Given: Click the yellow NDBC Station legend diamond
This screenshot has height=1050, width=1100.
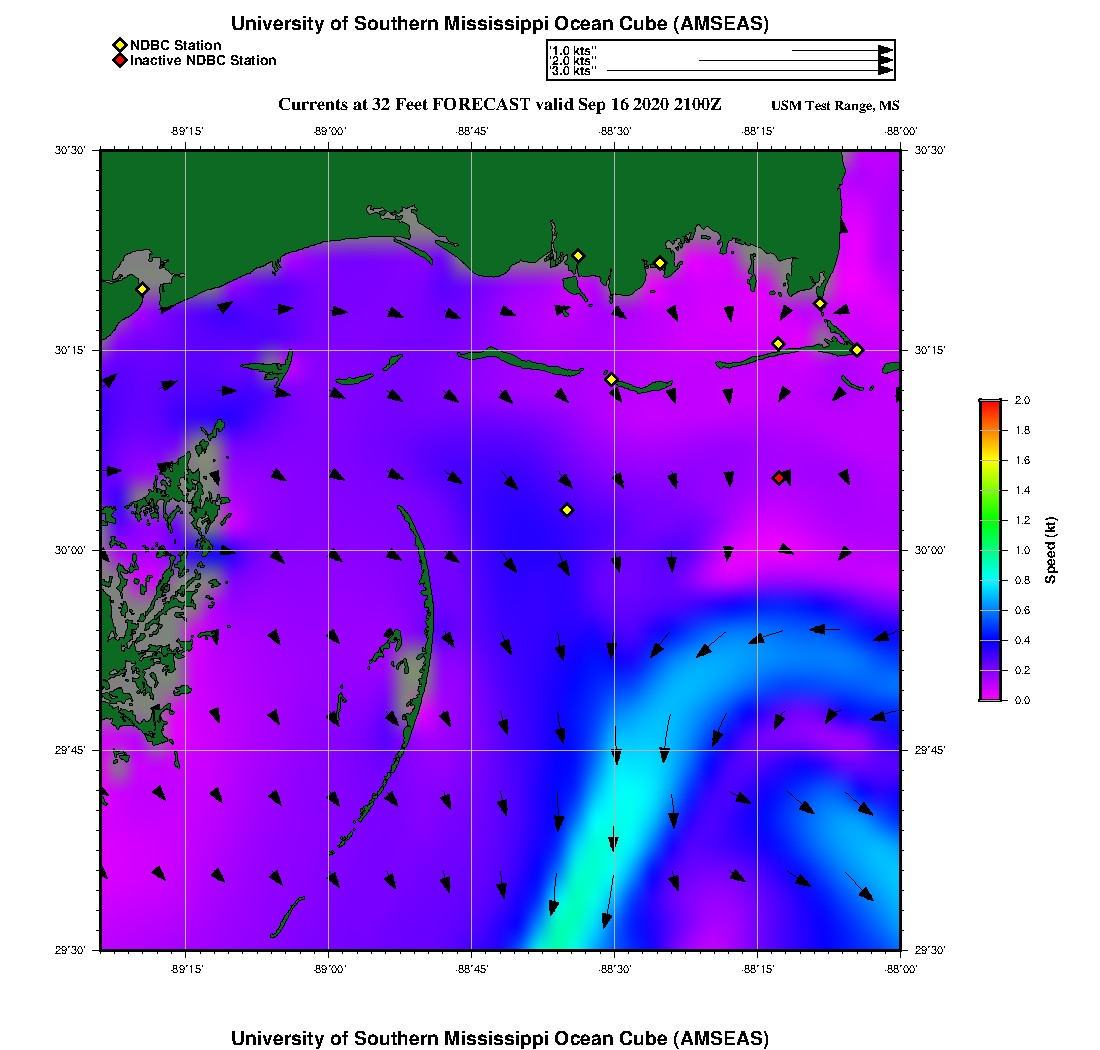Looking at the screenshot, I should point(119,46).
